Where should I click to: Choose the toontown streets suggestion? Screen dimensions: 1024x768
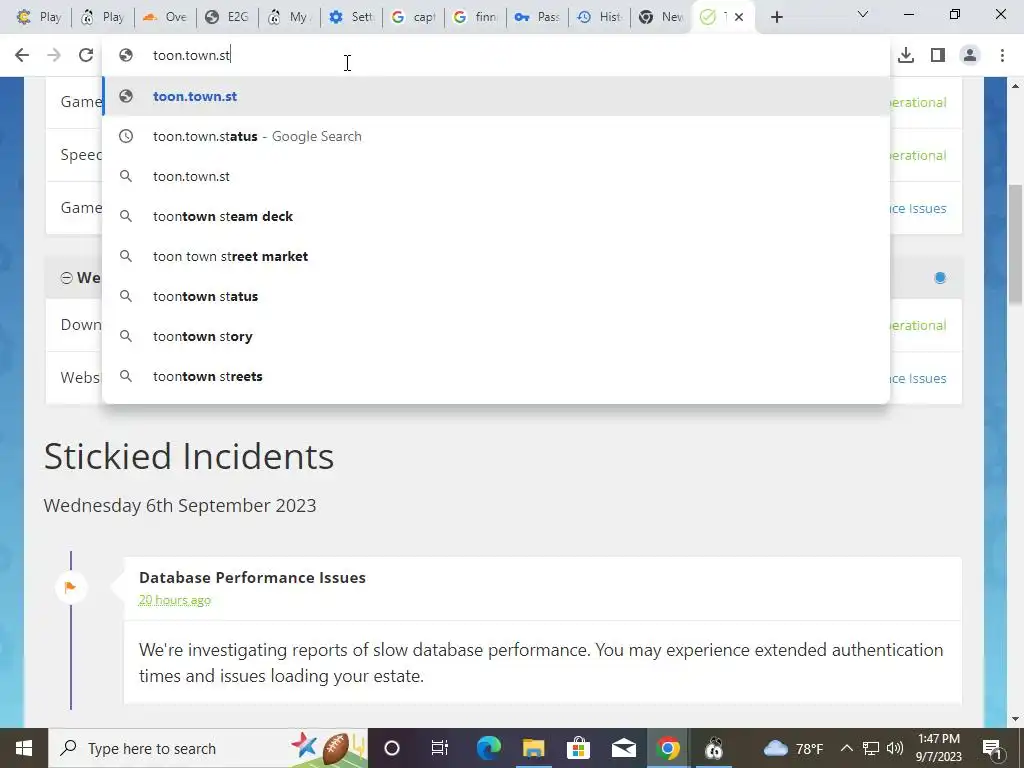pos(496,376)
